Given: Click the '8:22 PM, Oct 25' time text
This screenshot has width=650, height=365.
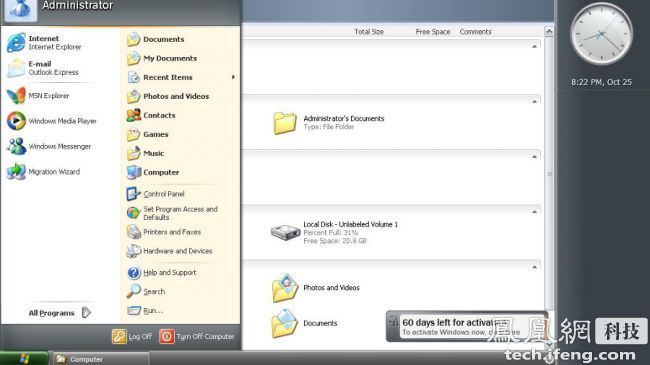Looking at the screenshot, I should click(601, 82).
